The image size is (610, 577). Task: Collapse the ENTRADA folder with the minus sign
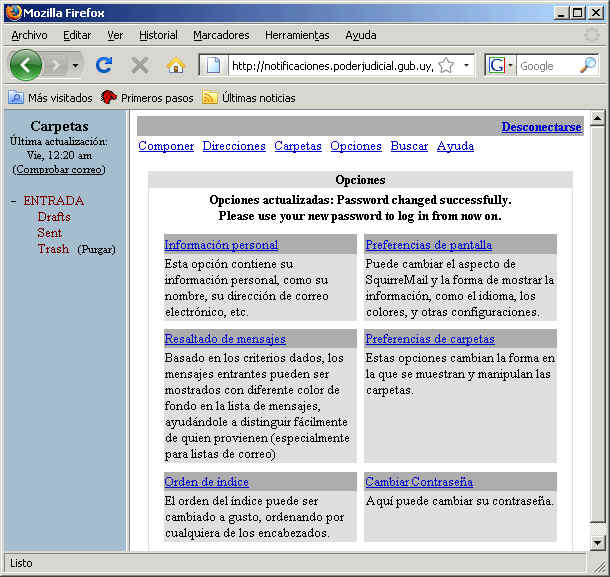[x=14, y=201]
